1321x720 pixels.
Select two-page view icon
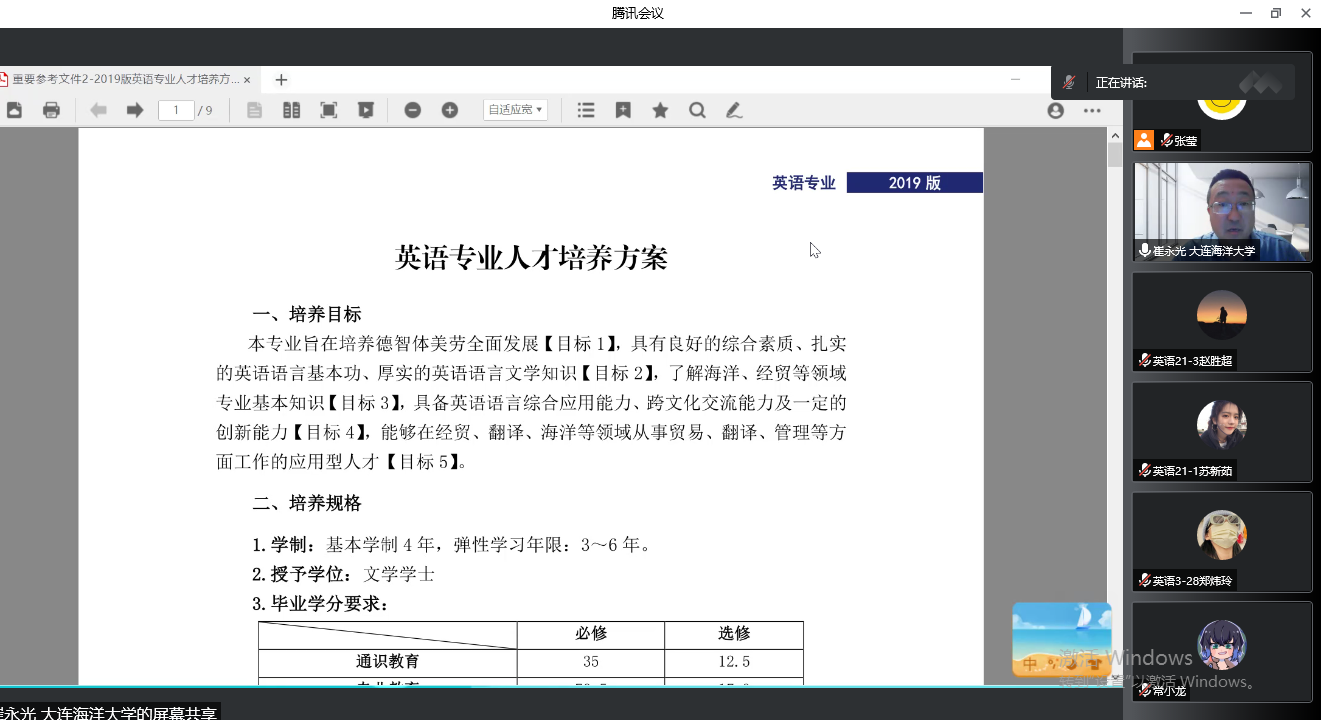click(x=291, y=110)
